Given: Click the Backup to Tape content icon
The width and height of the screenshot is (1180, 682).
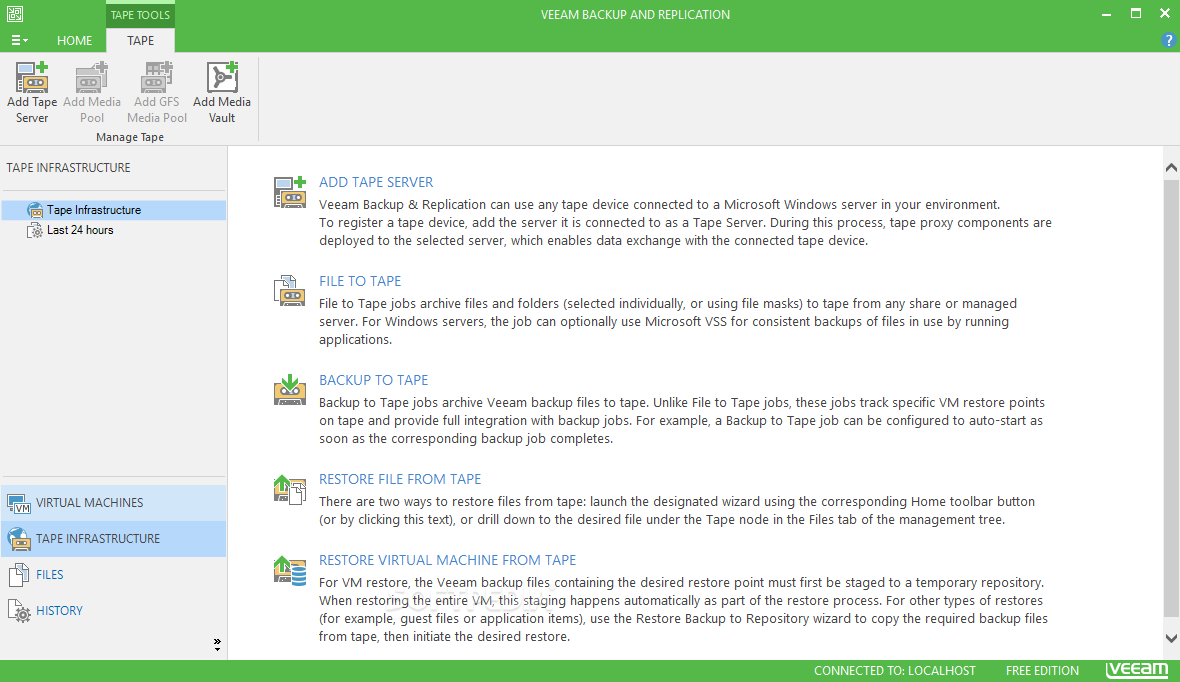Looking at the screenshot, I should [290, 390].
